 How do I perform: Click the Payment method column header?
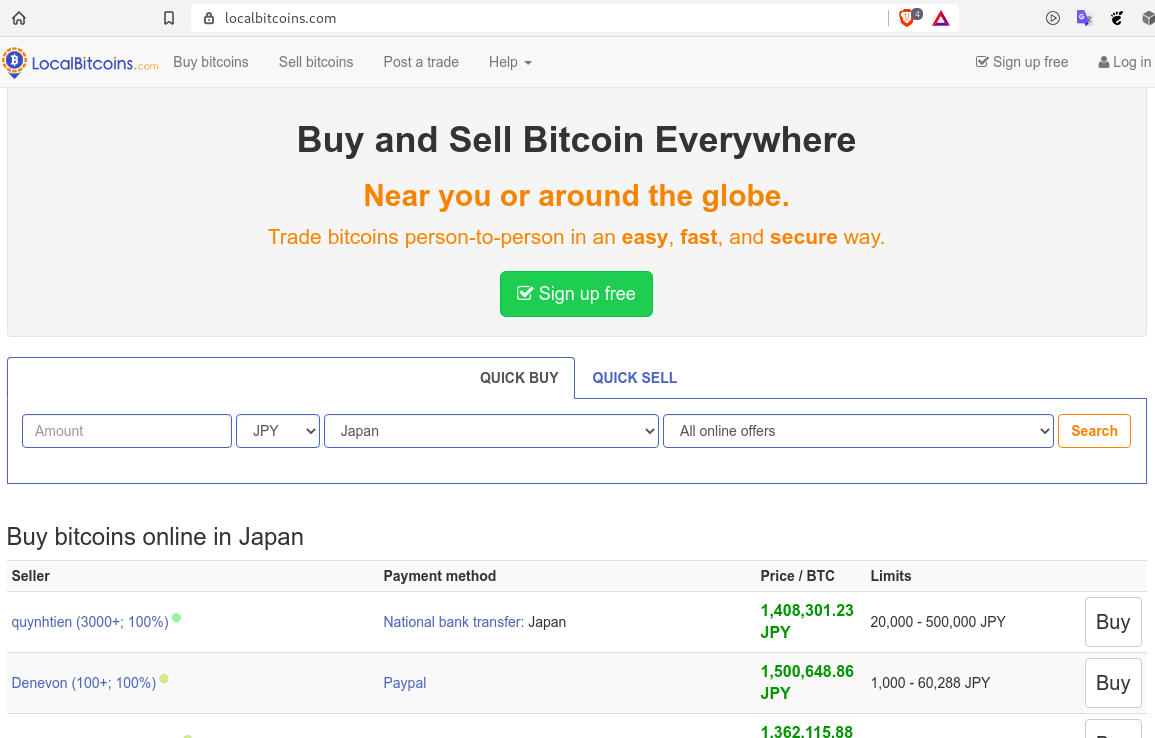[440, 576]
